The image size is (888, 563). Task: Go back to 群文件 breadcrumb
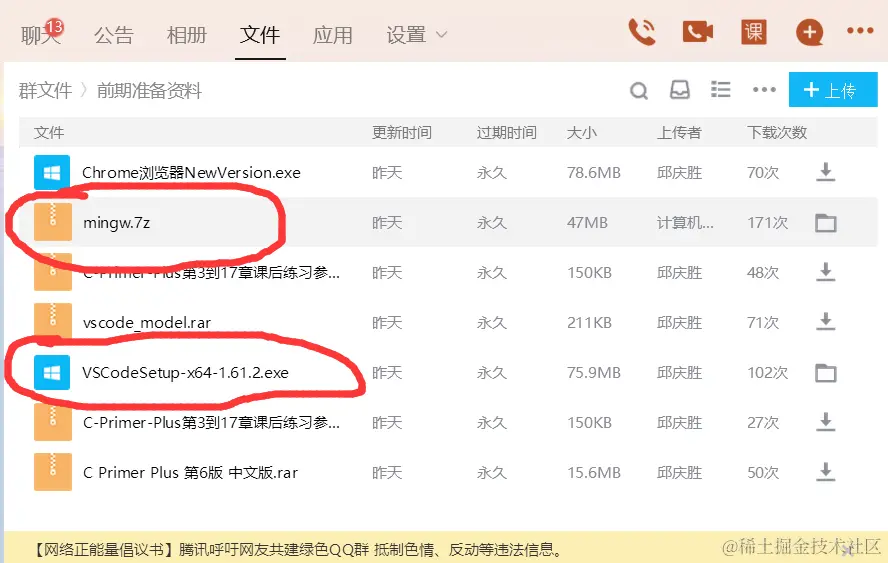45,90
